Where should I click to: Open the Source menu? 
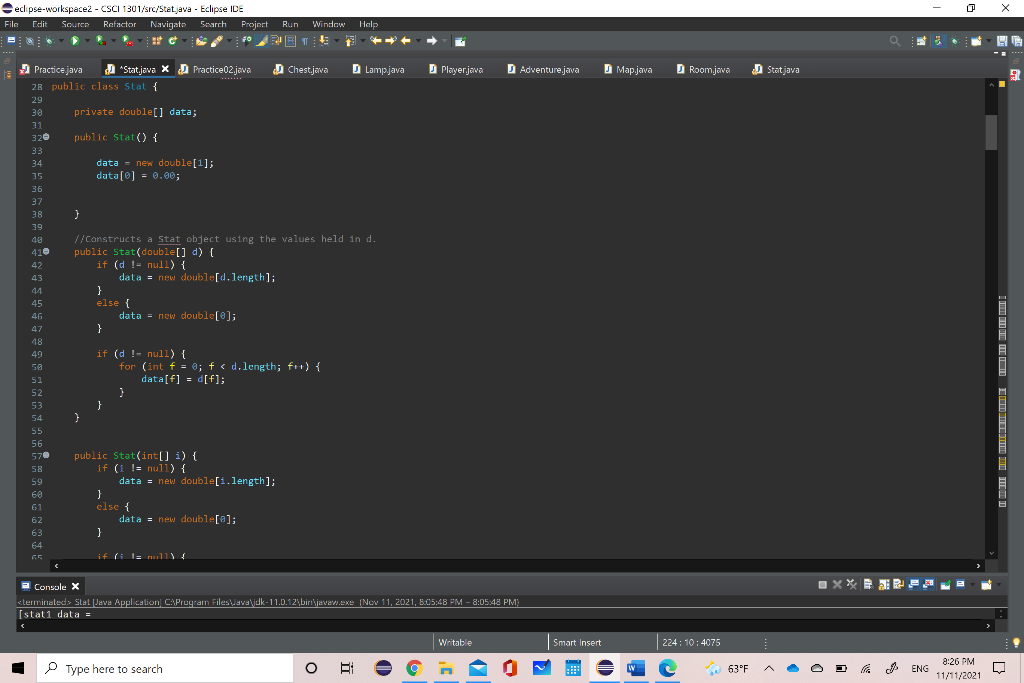[x=75, y=24]
